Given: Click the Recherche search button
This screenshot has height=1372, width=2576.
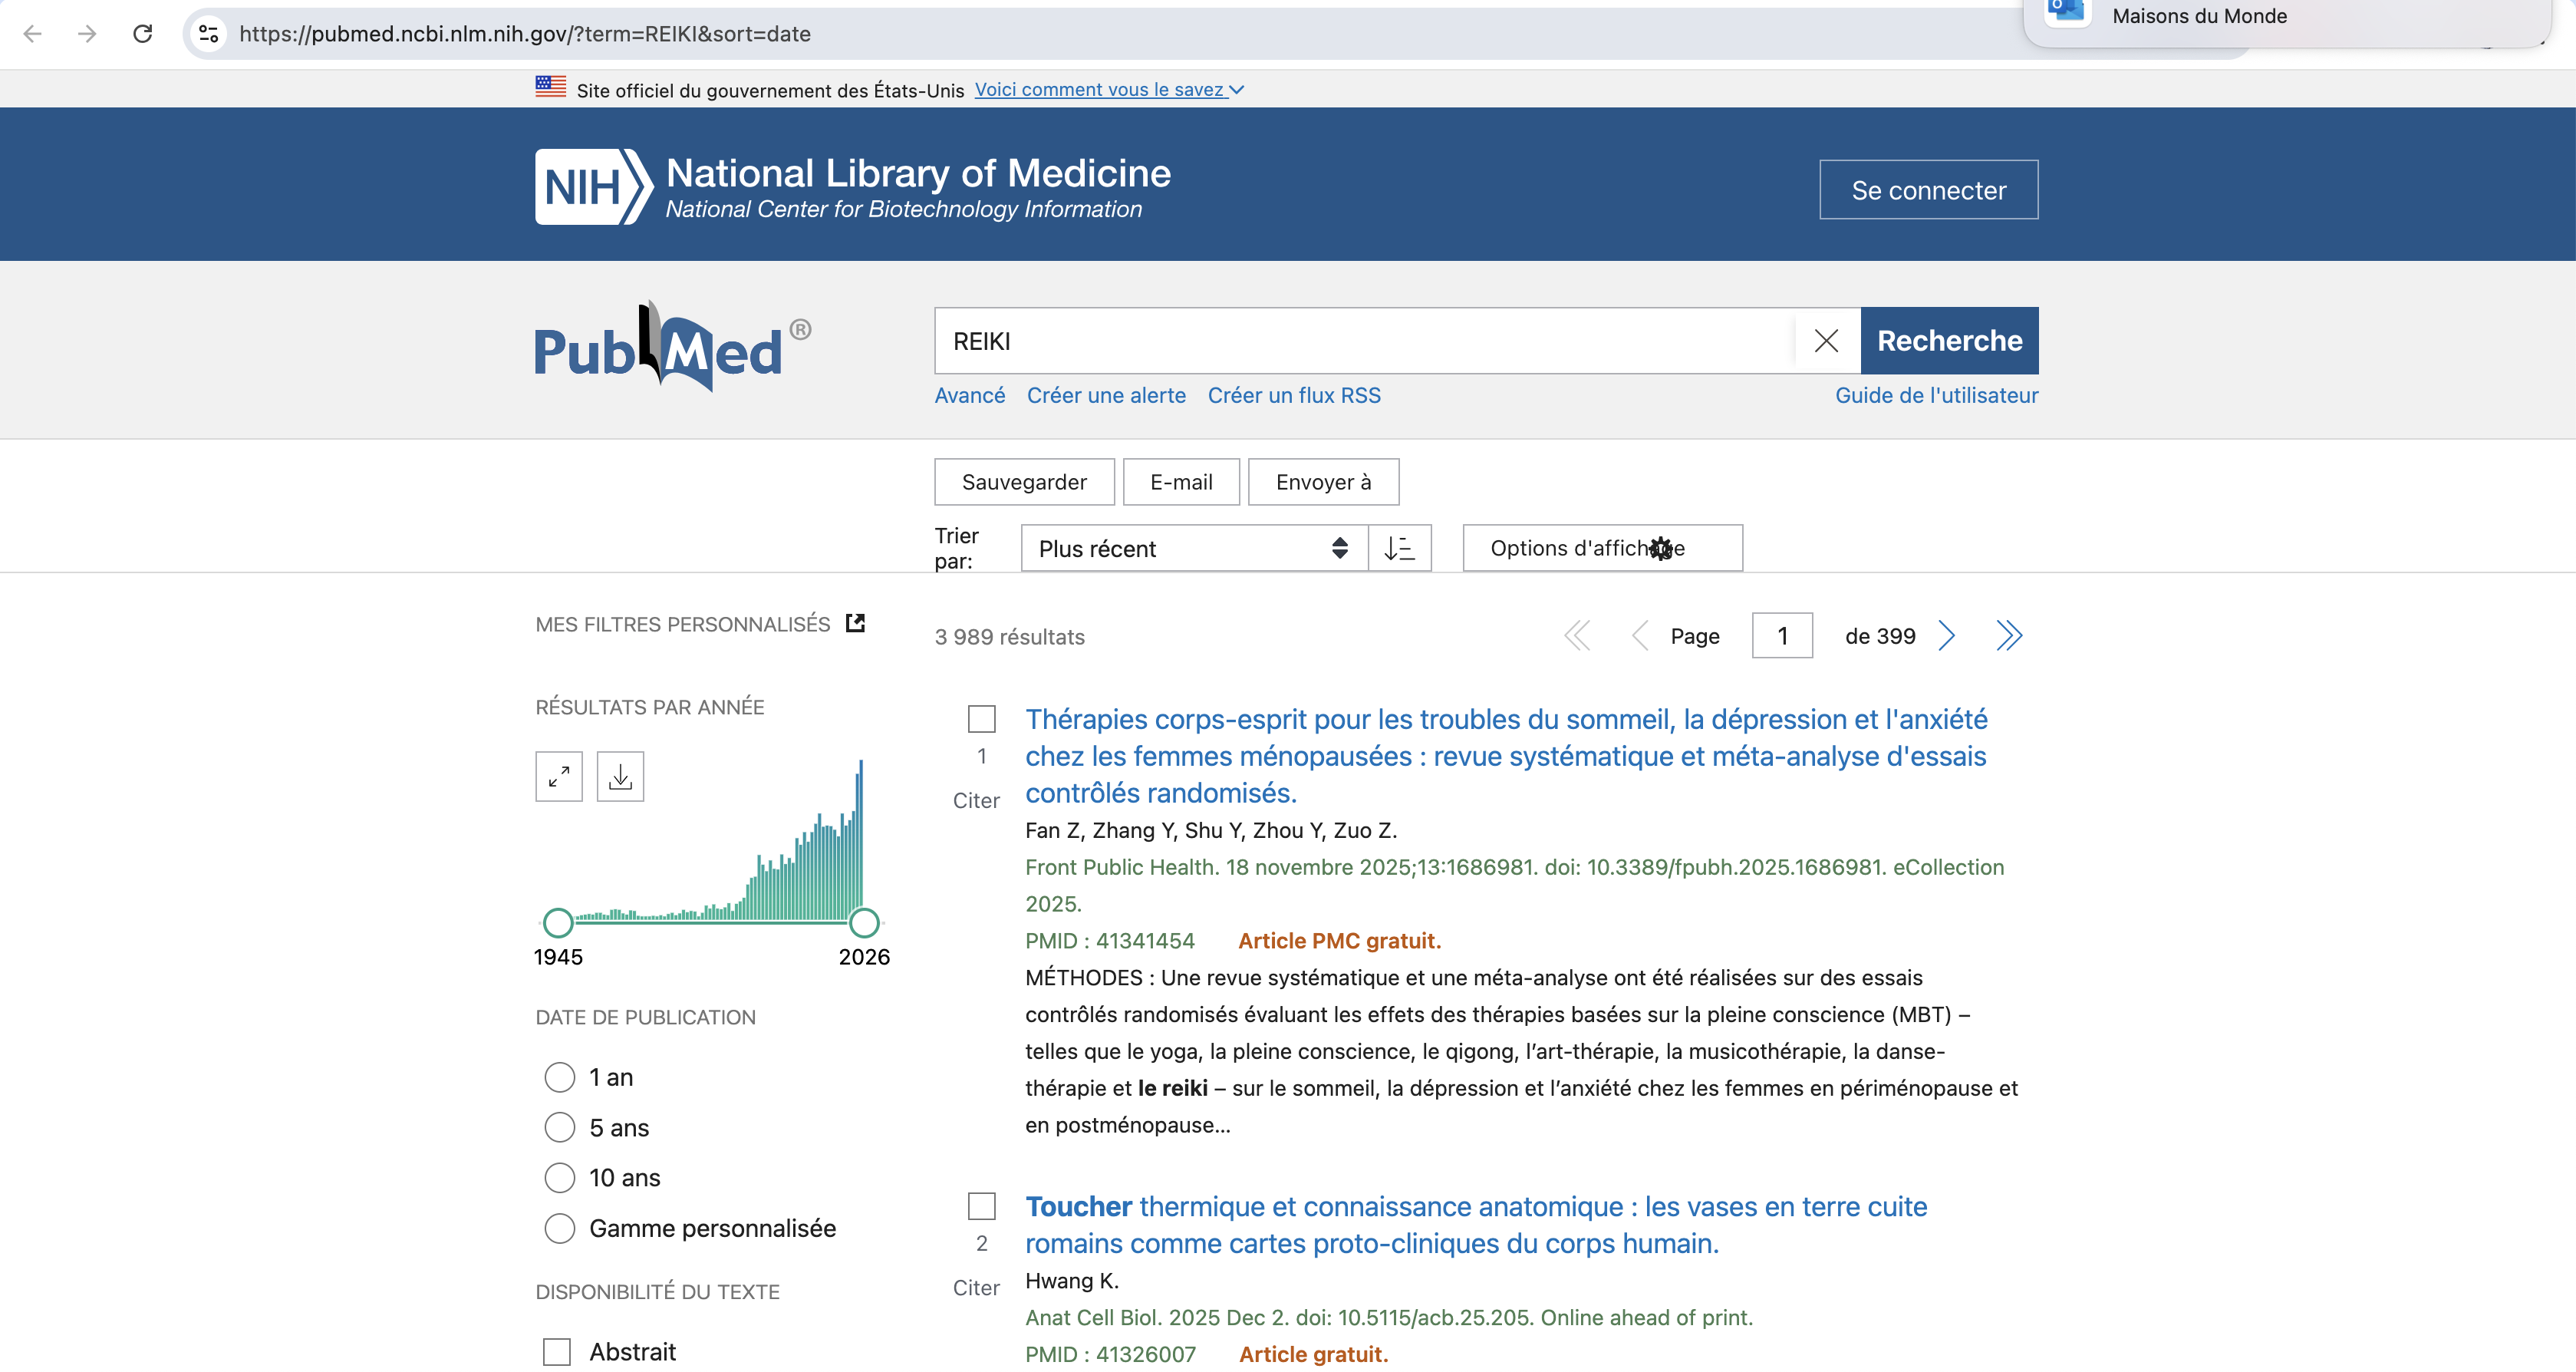Looking at the screenshot, I should pos(1949,340).
